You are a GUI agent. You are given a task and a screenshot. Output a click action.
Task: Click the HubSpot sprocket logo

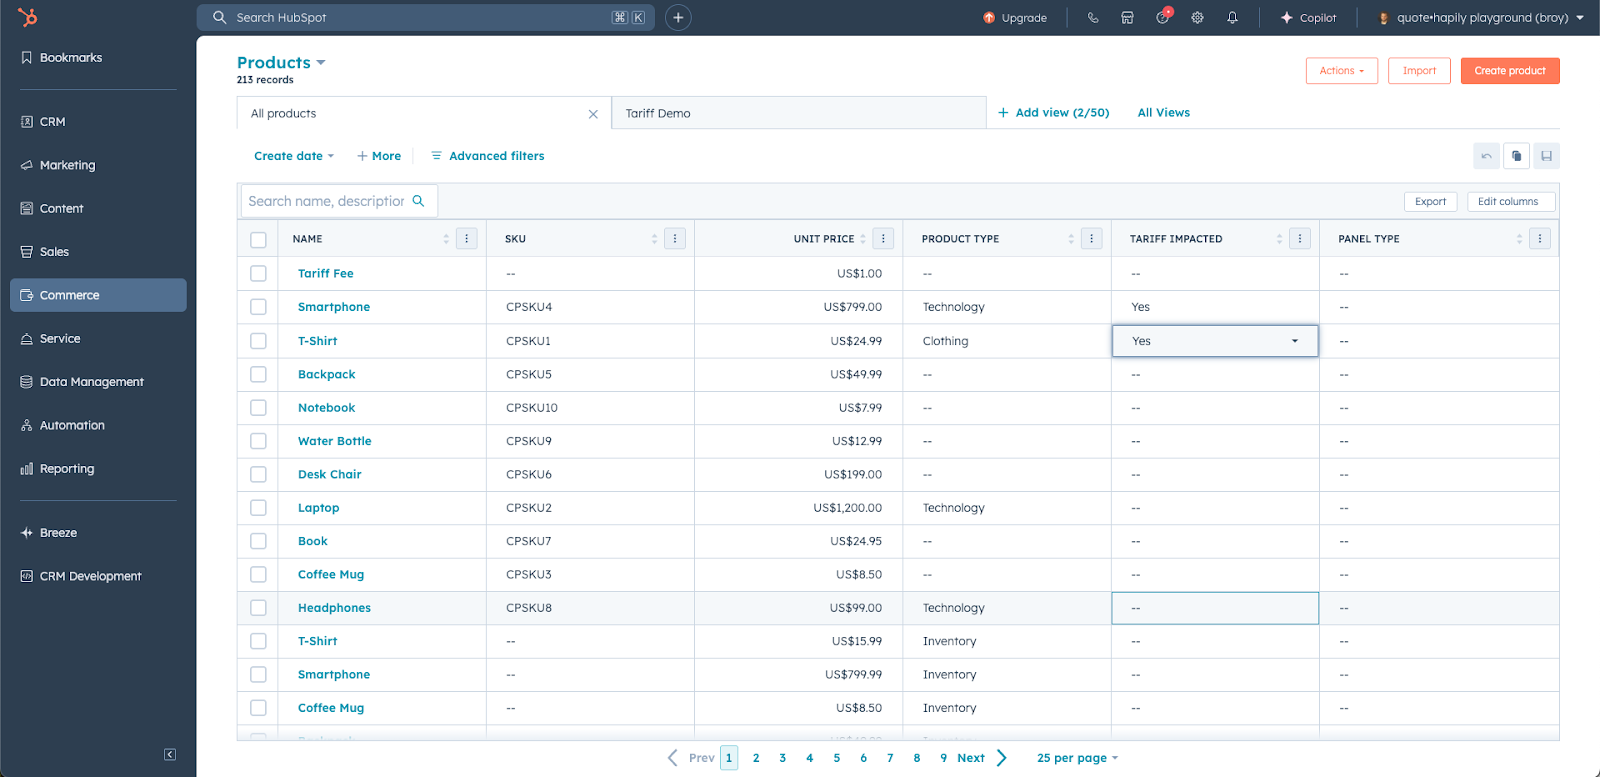(28, 17)
